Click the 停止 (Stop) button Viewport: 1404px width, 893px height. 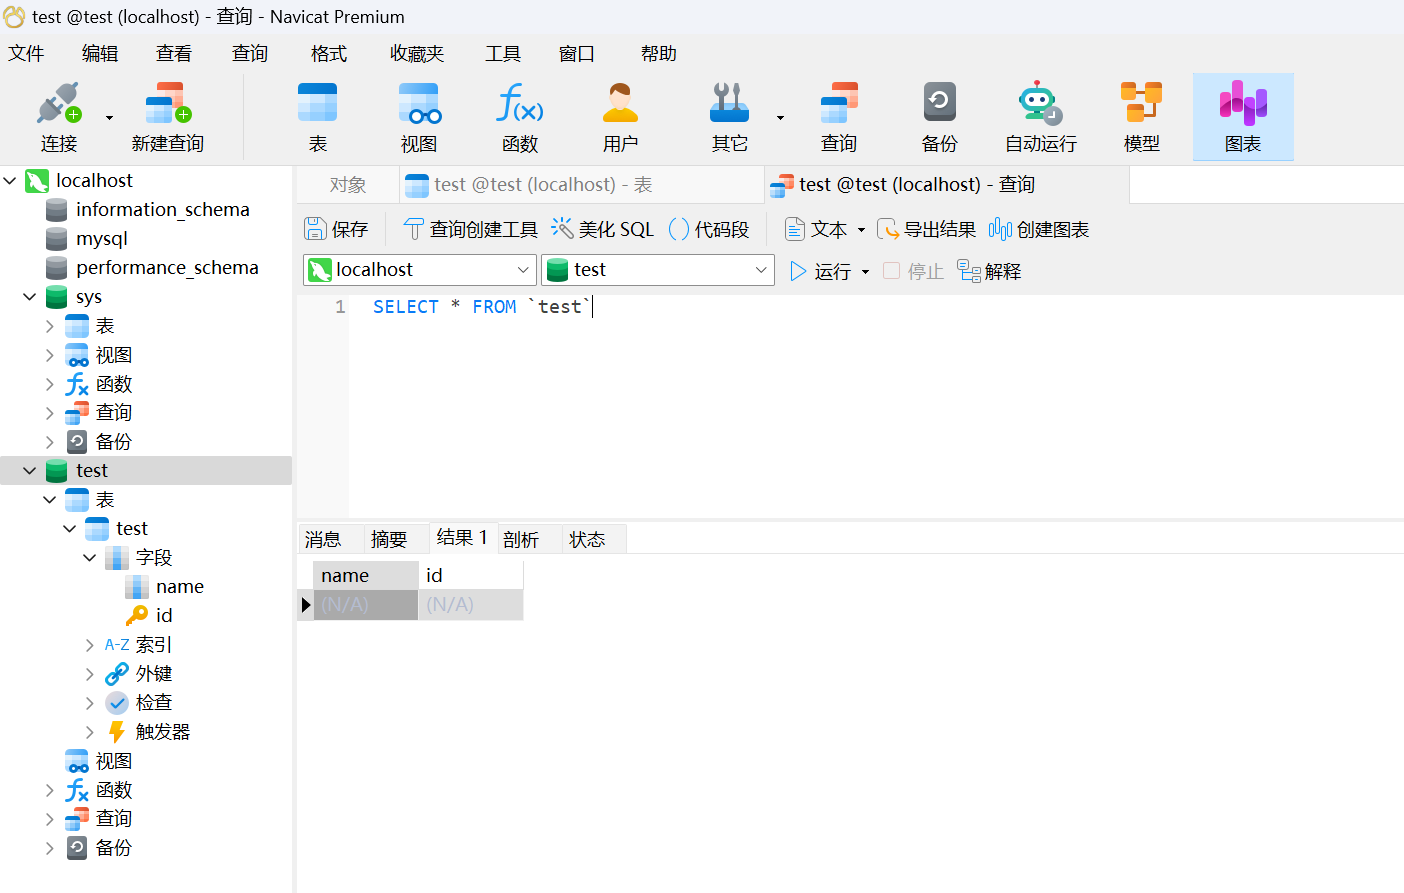coord(913,271)
